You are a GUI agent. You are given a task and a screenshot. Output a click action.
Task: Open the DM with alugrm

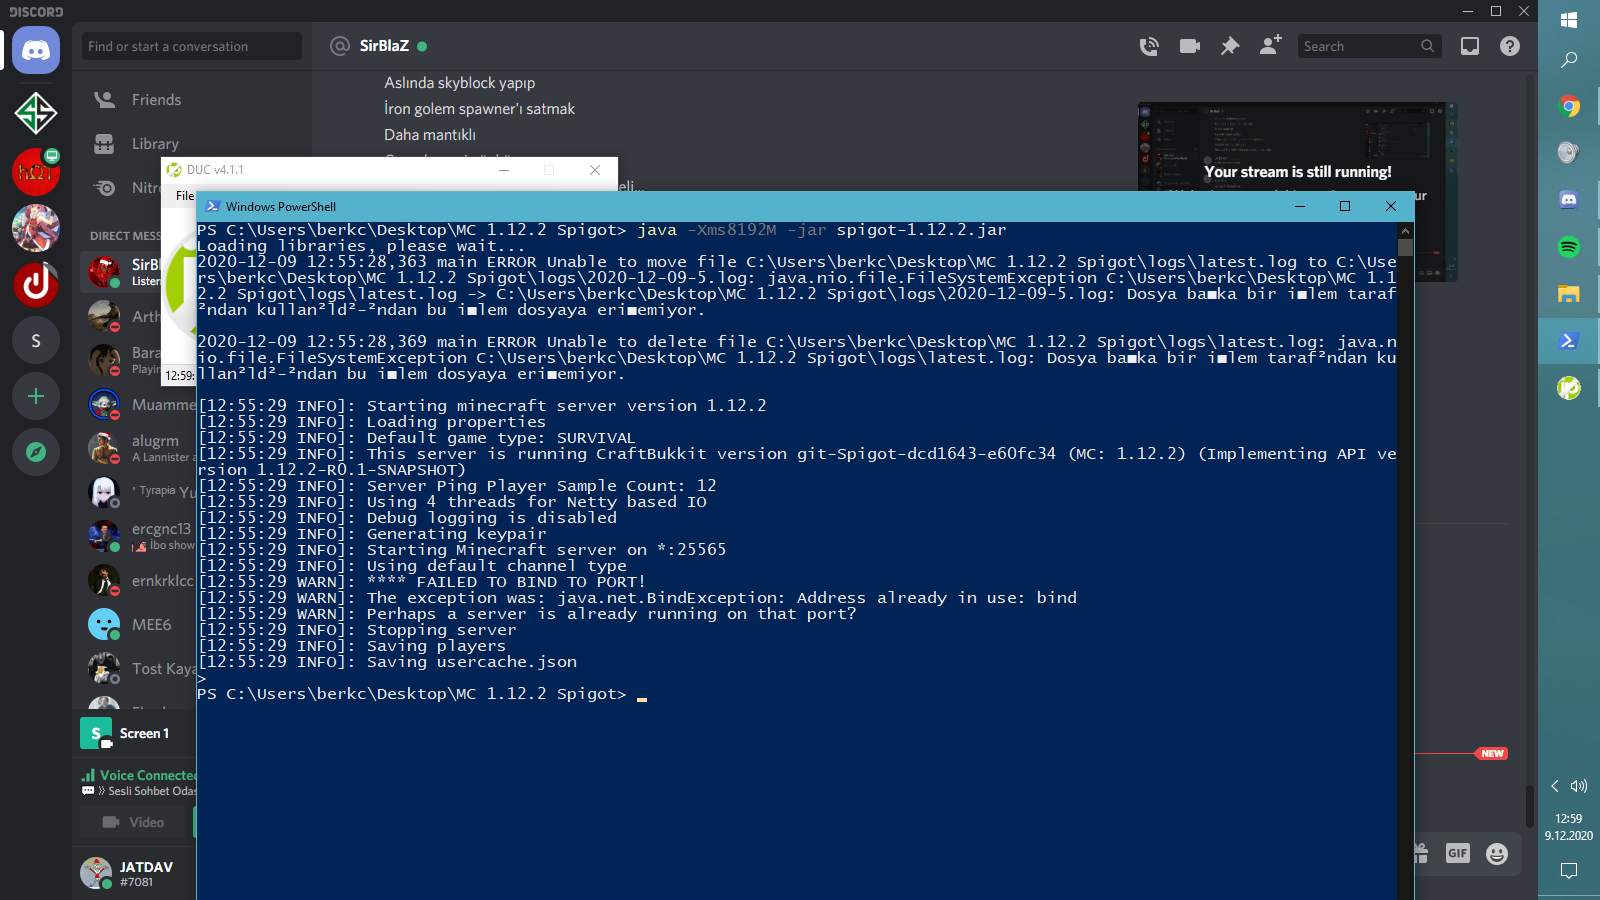pyautogui.click(x=139, y=448)
